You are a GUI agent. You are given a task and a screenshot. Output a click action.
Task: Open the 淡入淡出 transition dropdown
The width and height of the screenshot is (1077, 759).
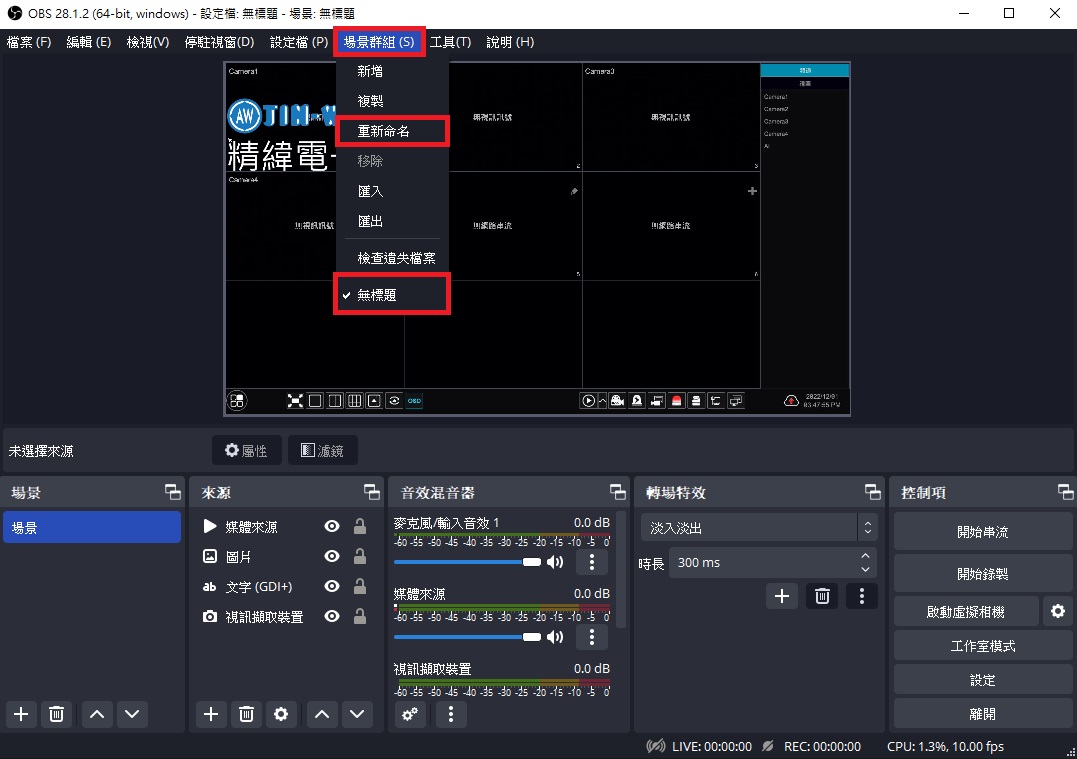click(759, 528)
